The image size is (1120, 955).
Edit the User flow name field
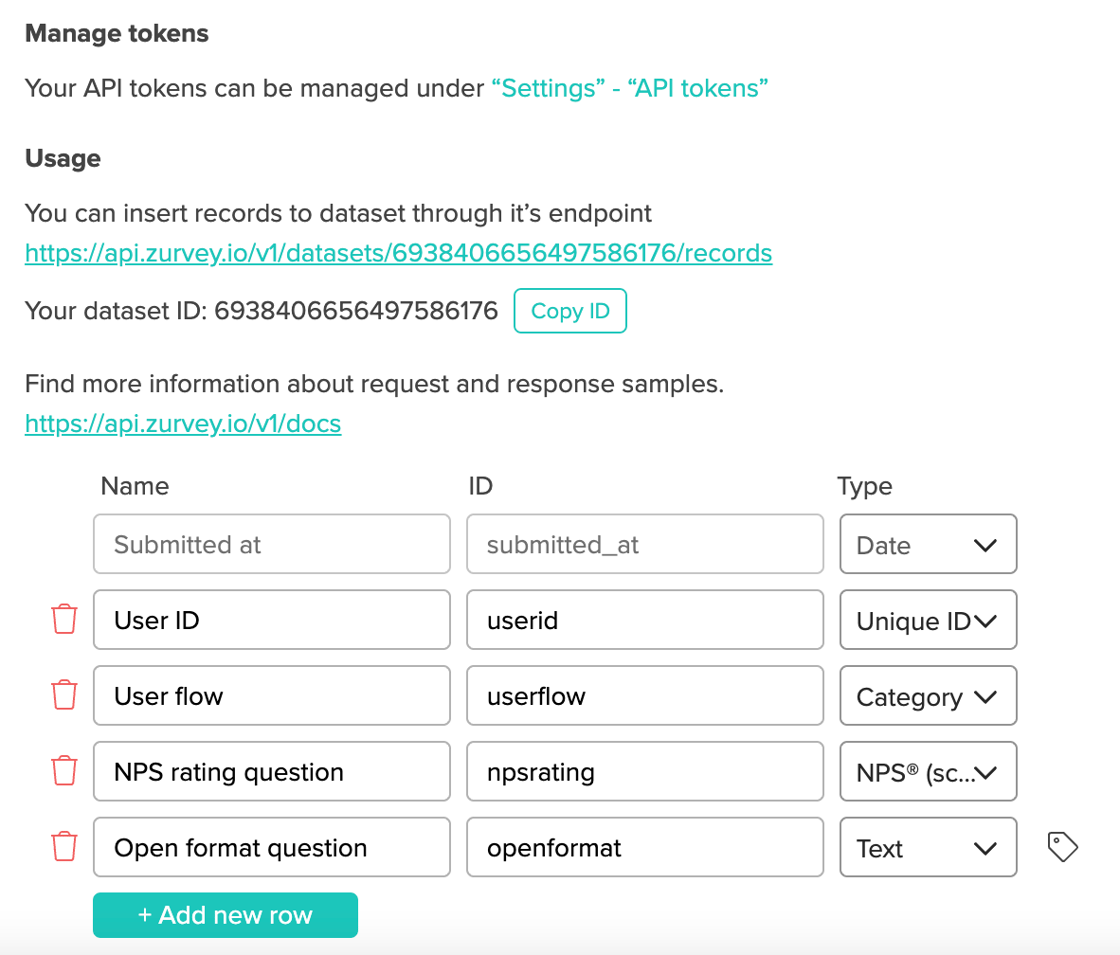pos(271,695)
